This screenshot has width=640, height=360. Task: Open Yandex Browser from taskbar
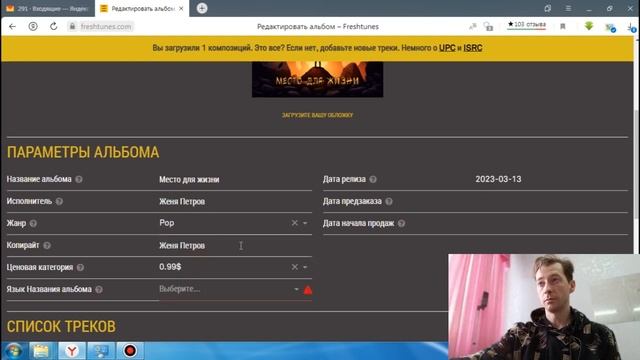[x=72, y=351]
